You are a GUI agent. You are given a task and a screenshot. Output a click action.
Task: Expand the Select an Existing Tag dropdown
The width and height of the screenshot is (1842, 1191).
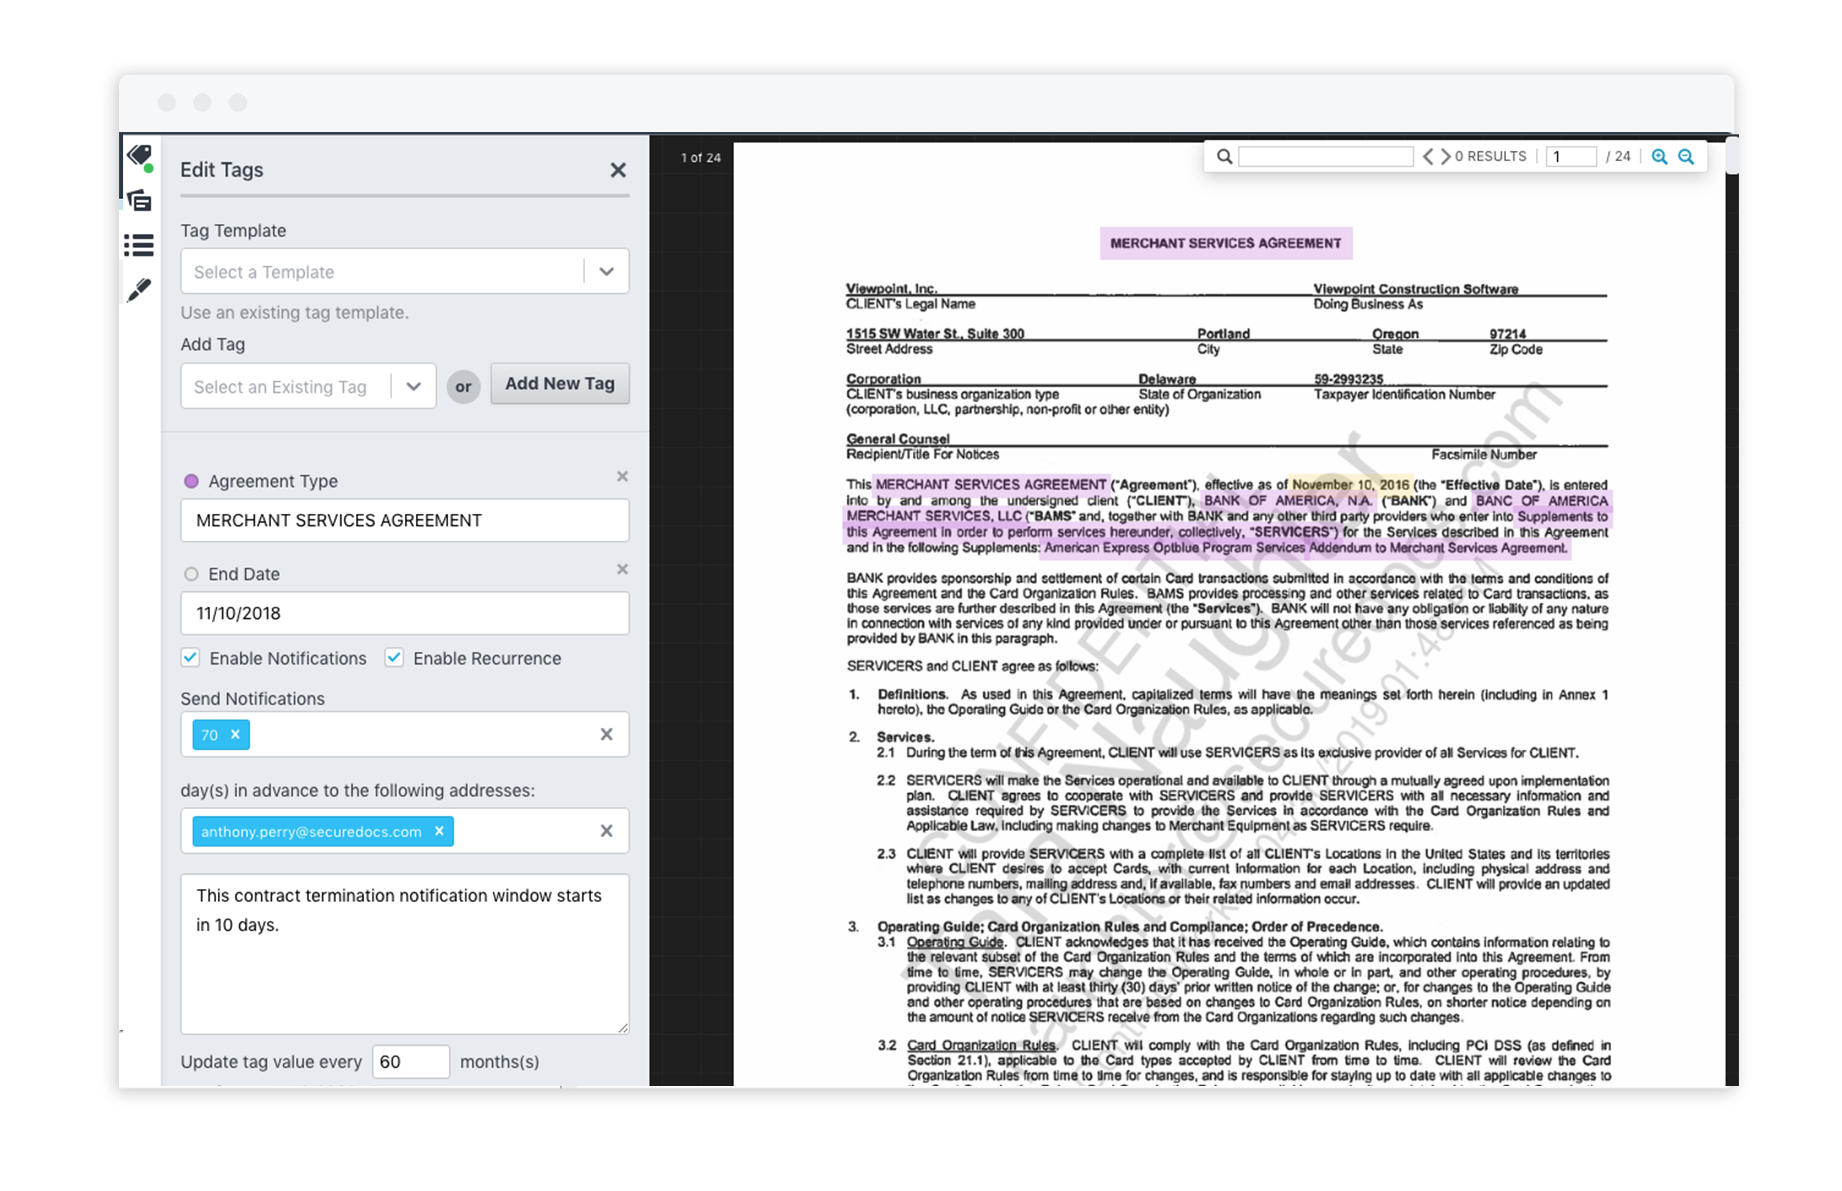(414, 386)
